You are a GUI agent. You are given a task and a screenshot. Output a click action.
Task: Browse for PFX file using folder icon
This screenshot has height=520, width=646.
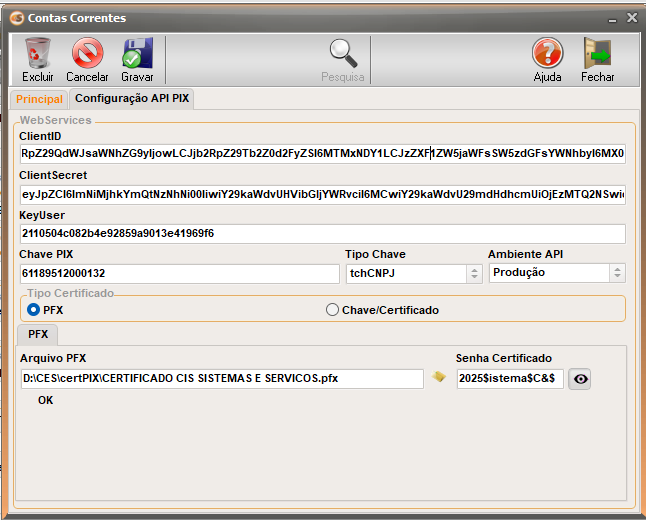[x=438, y=378]
